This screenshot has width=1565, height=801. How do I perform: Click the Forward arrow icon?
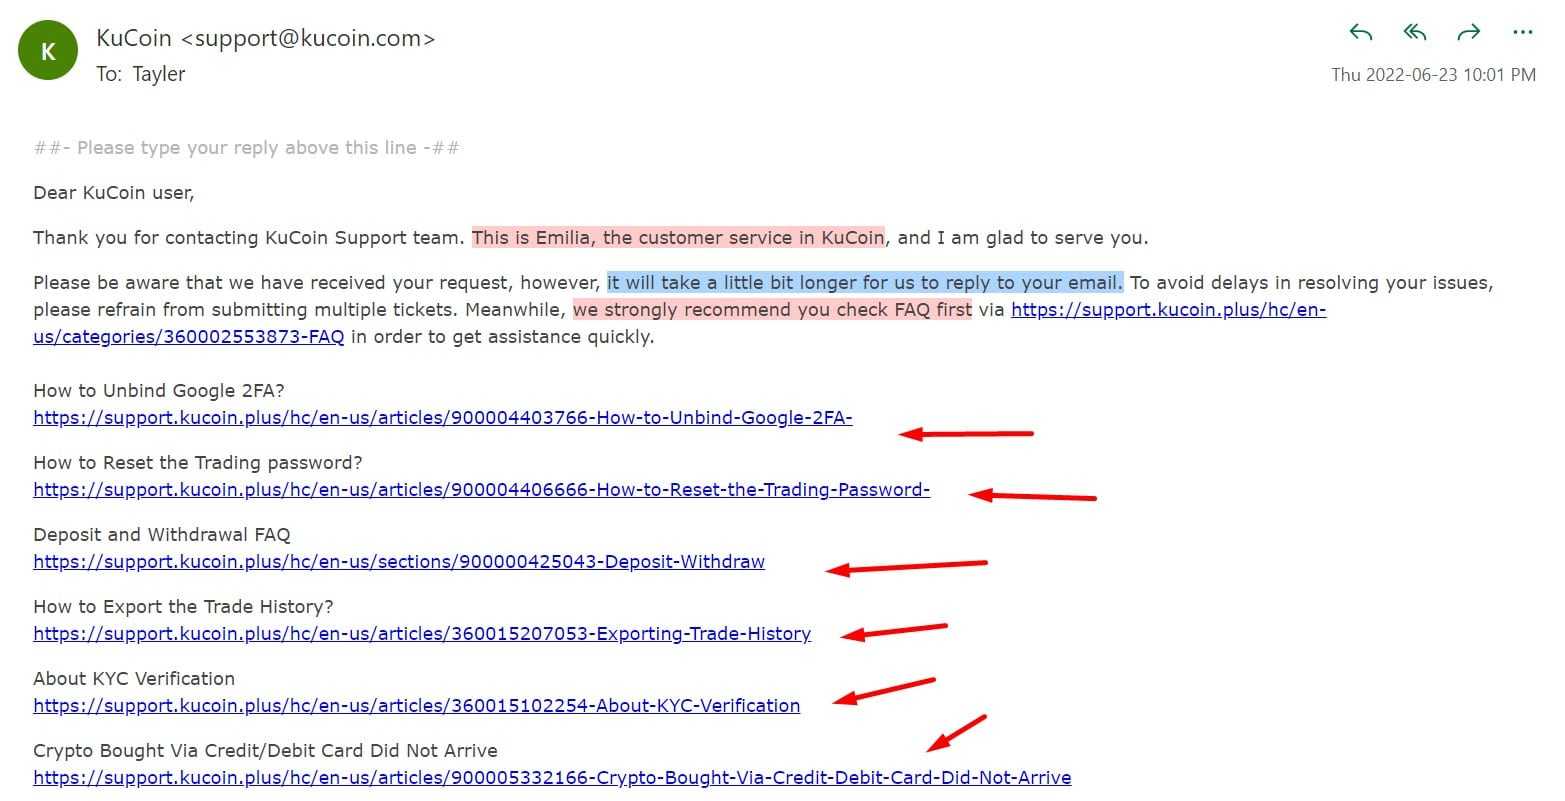click(1469, 33)
